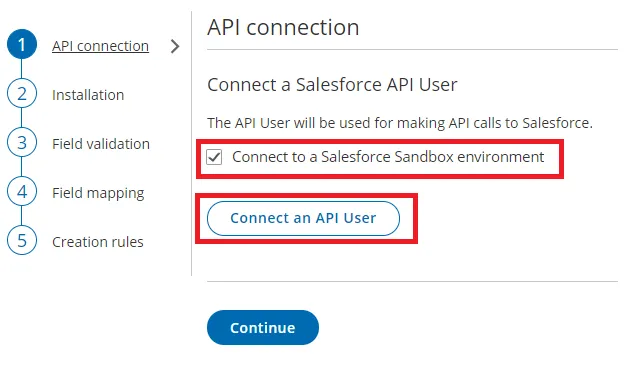Screen dimensions: 632x374
Task: Jump to the step 3 circle icon
Action: (22, 142)
